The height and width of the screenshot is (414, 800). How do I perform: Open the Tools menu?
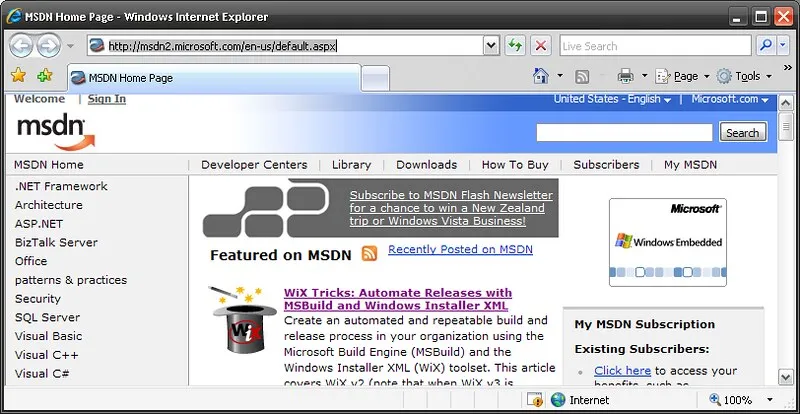[x=744, y=76]
